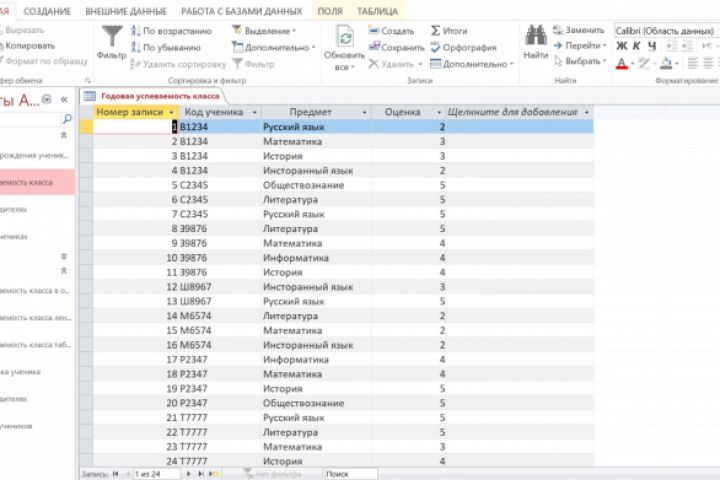Image resolution: width=720 pixels, height=480 pixels.
Task: Open the Выделение dropdown
Action: click(x=264, y=31)
